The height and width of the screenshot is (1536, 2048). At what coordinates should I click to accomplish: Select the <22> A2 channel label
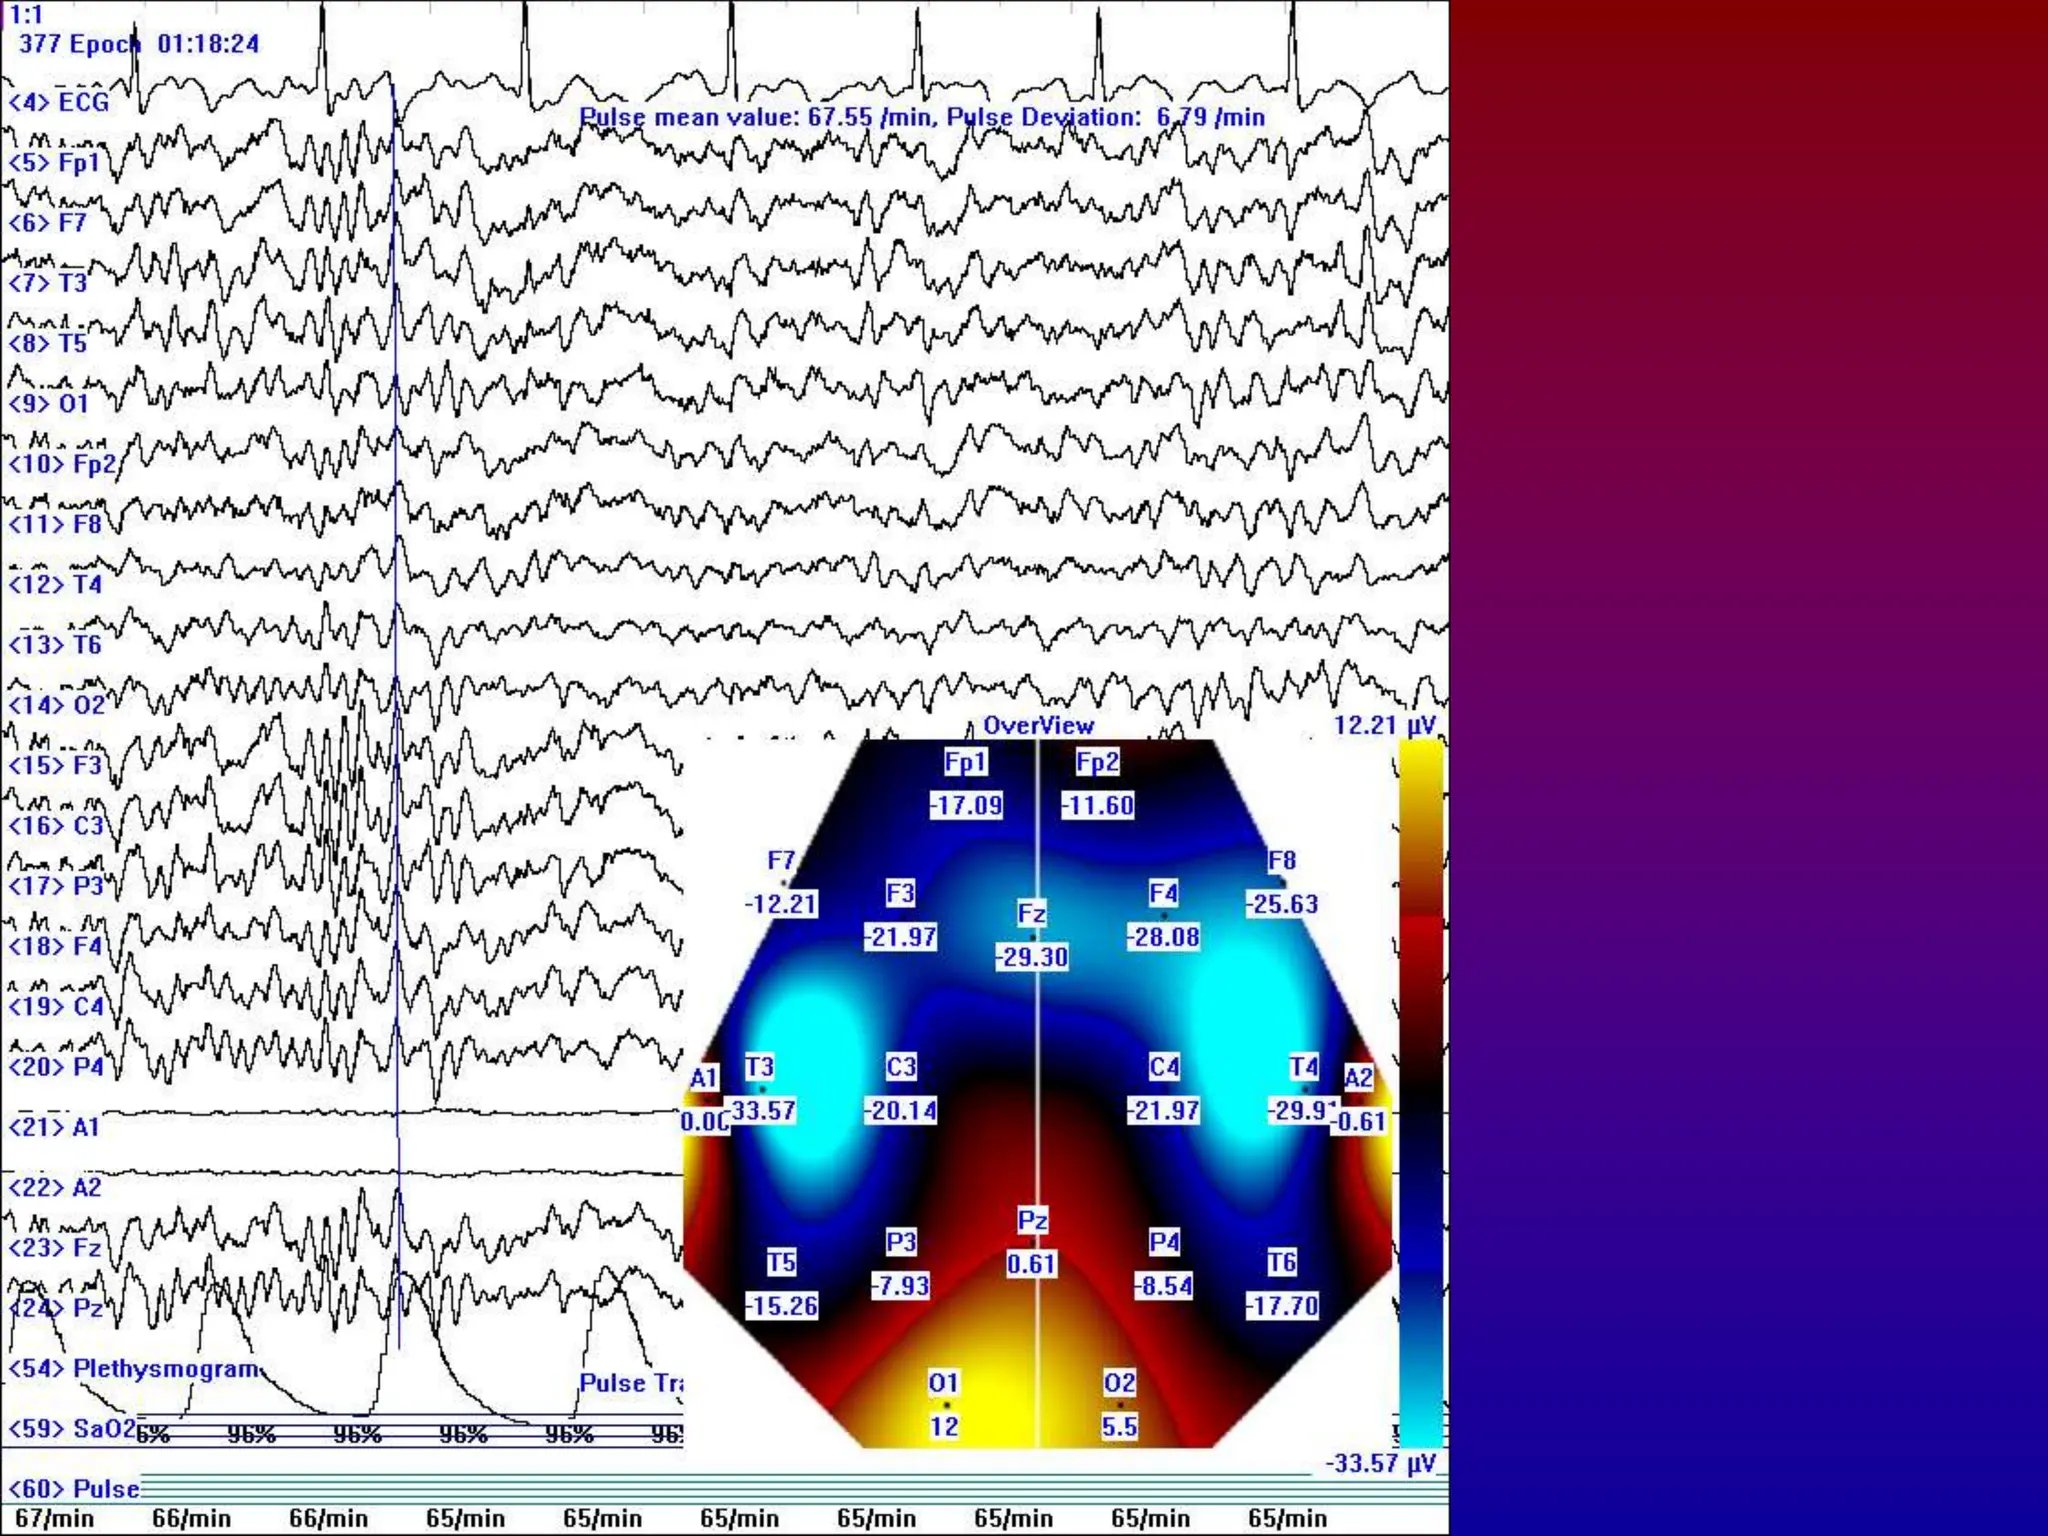(55, 1187)
